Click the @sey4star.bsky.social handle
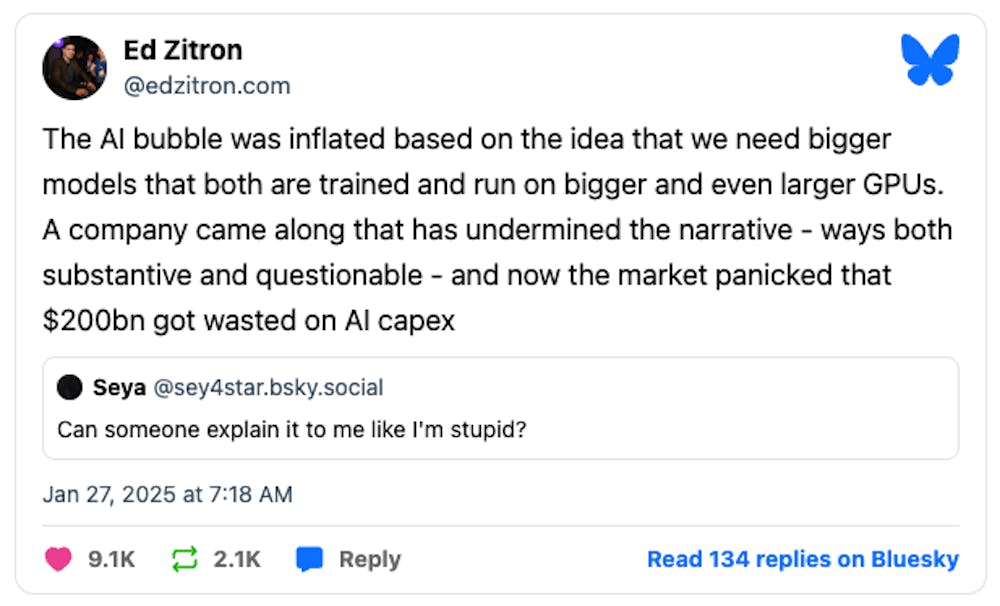This screenshot has height=606, width=1000. point(268,387)
